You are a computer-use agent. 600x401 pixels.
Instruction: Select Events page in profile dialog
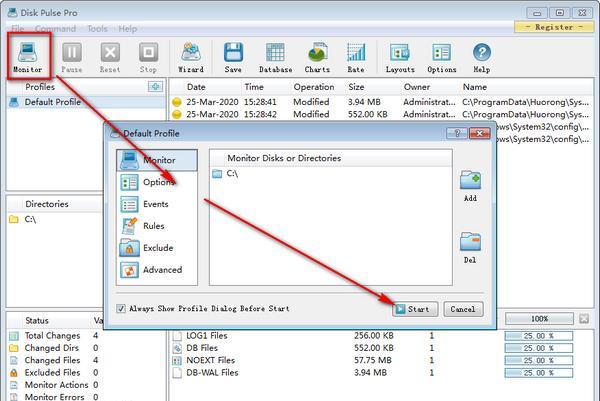click(157, 204)
